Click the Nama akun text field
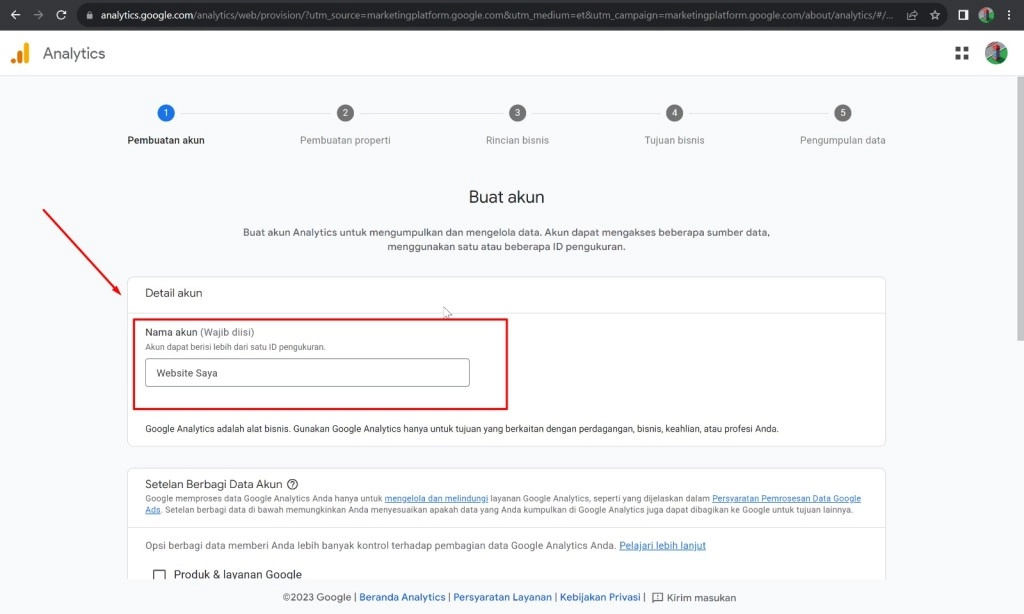 point(307,373)
